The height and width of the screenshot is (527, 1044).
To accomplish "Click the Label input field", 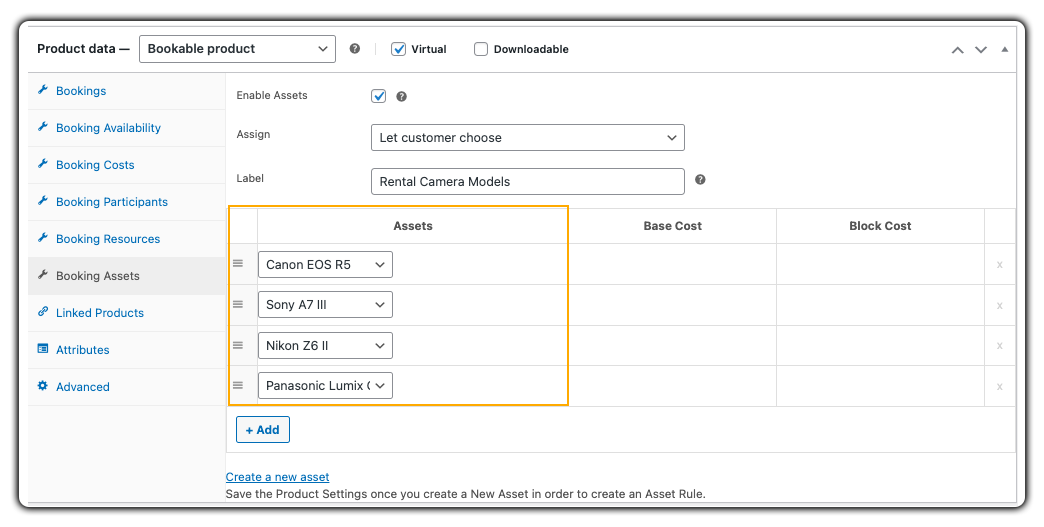I will (x=527, y=182).
